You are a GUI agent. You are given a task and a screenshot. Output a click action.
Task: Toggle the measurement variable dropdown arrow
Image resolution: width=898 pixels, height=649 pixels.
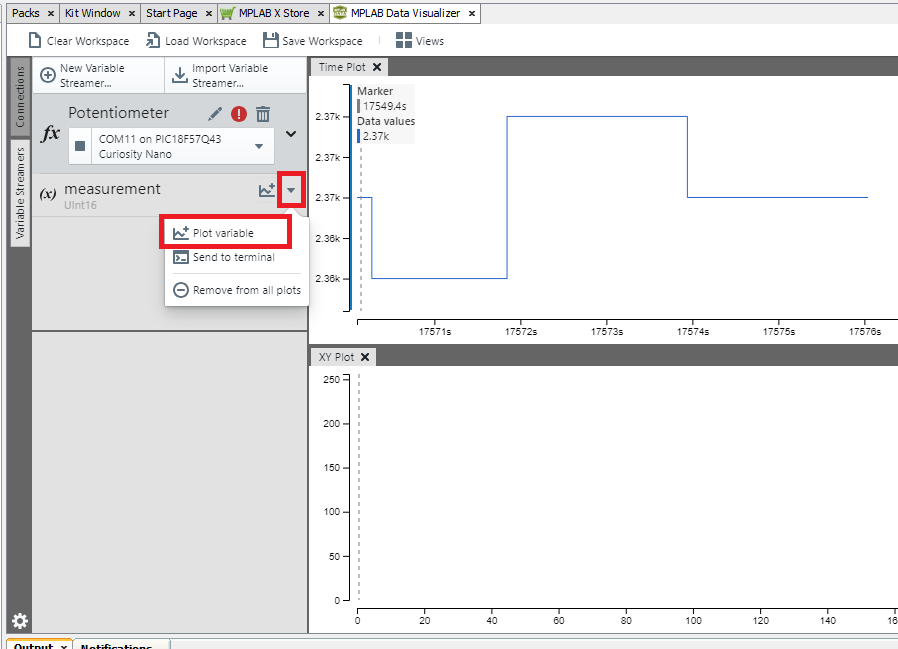[291, 190]
